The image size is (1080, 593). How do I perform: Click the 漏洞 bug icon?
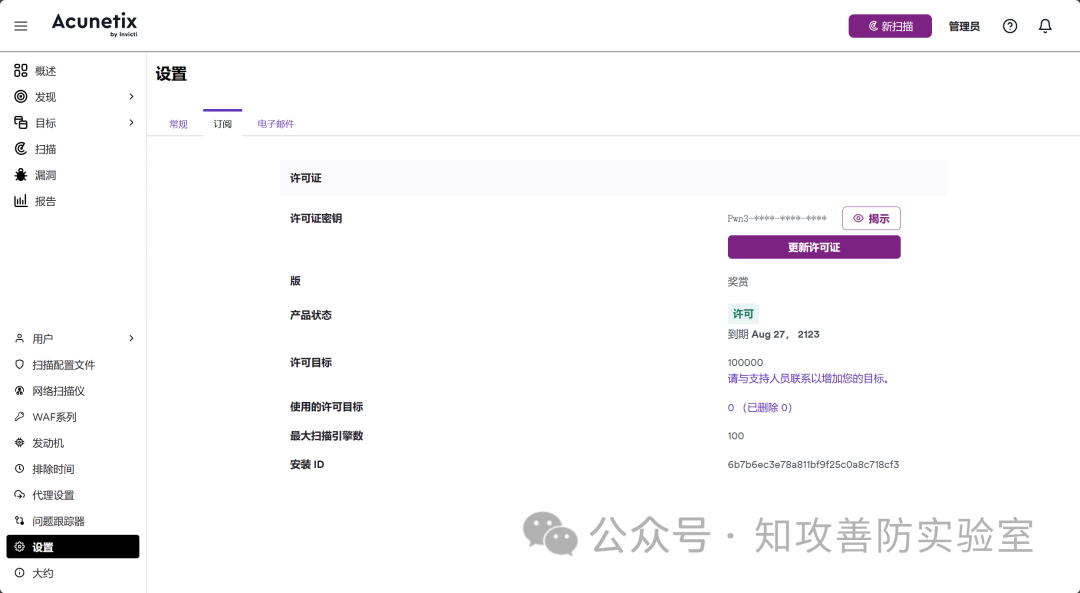click(21, 175)
